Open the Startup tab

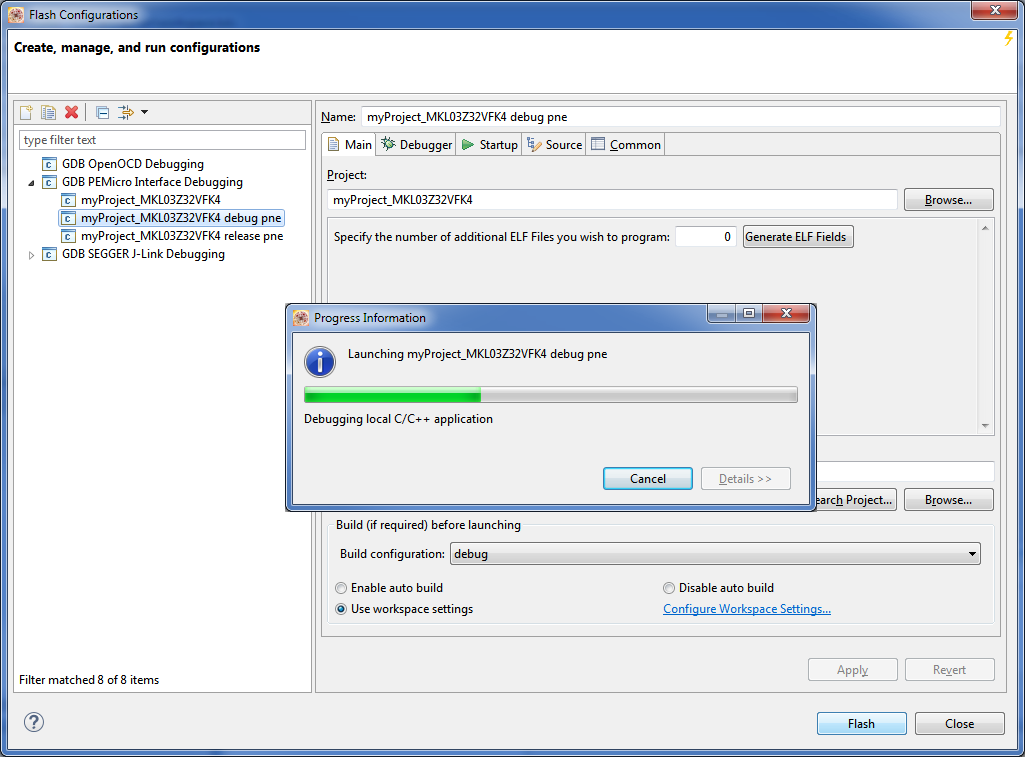[x=489, y=145]
